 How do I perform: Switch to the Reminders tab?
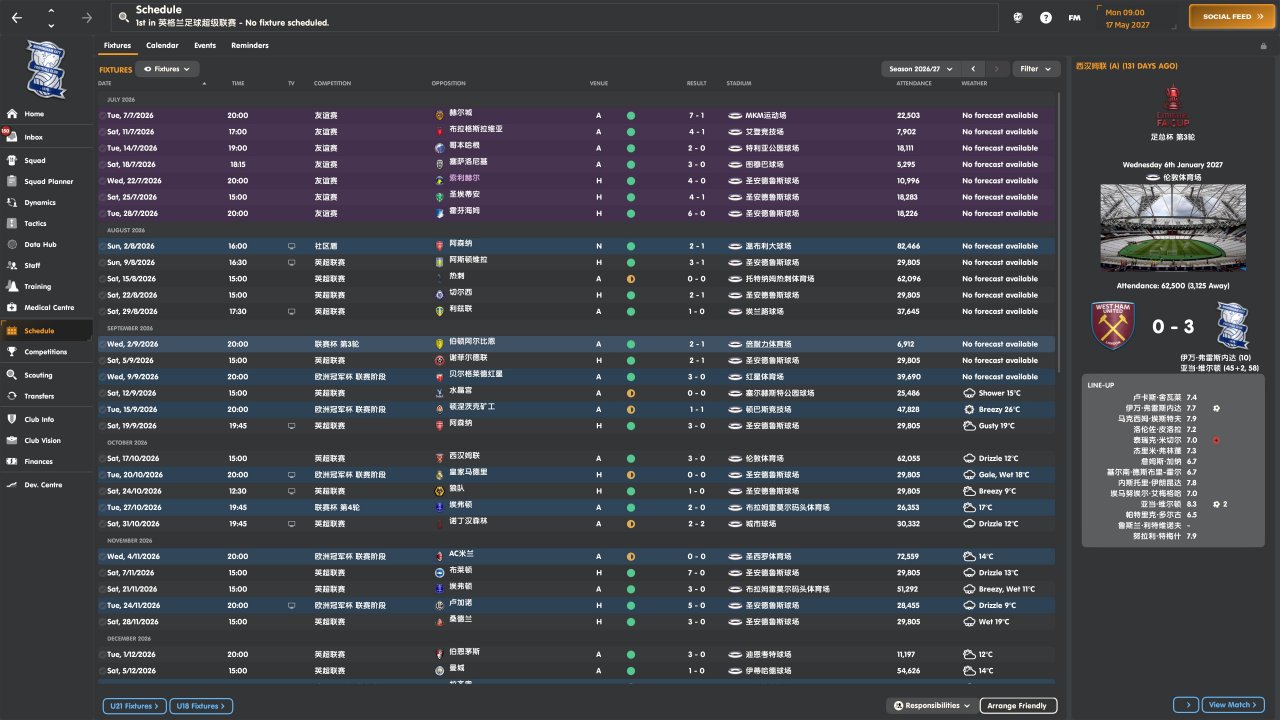(249, 46)
